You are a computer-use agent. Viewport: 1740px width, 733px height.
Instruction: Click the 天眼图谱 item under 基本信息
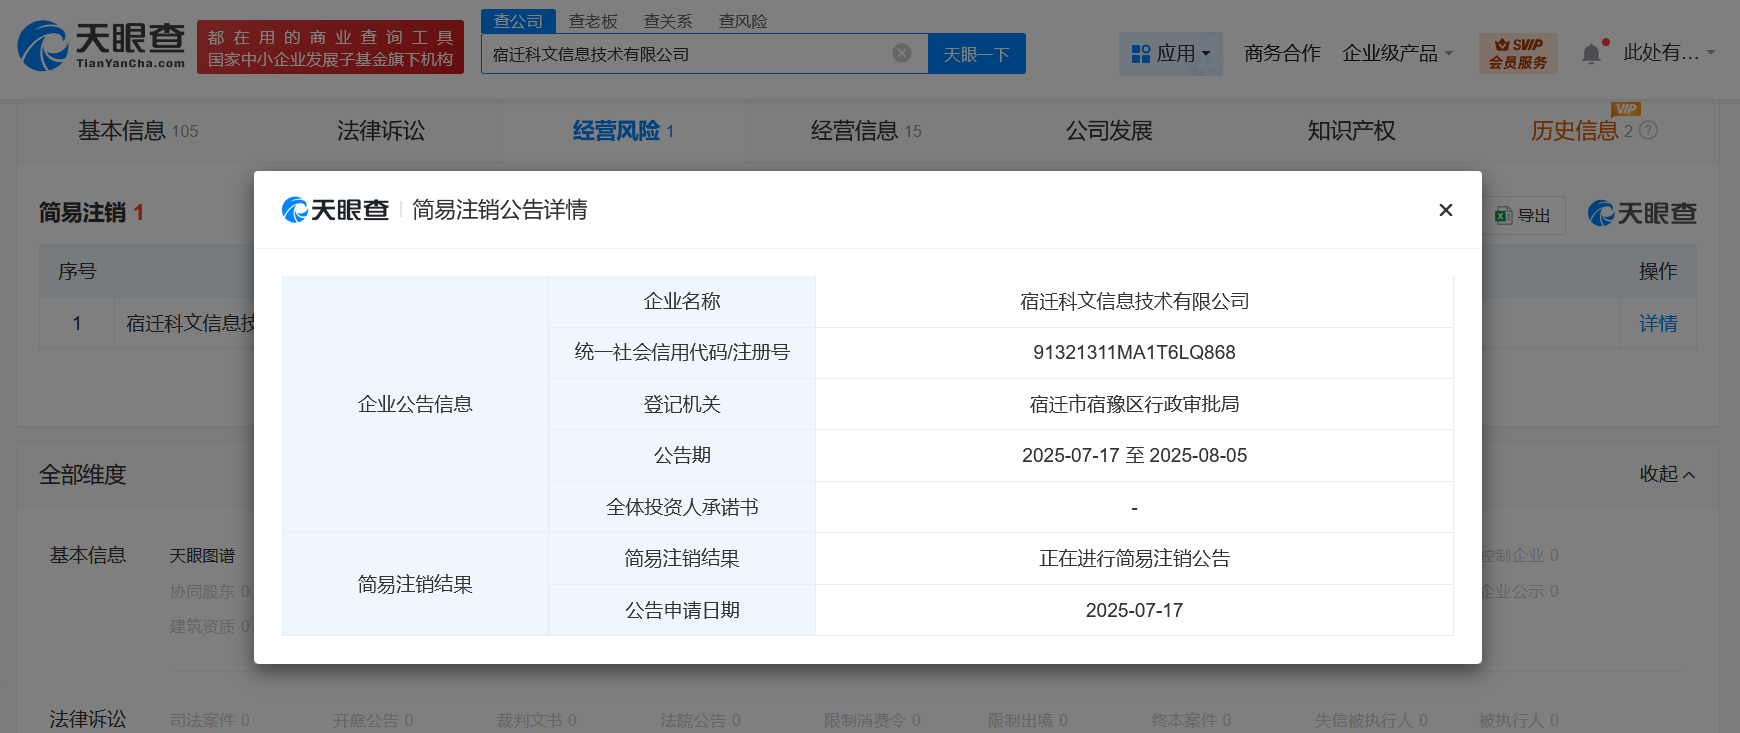tap(202, 556)
